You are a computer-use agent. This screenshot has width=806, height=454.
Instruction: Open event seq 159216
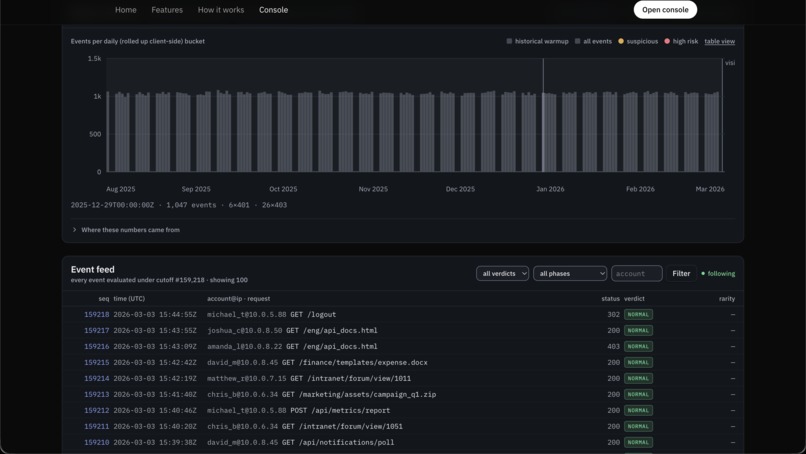coord(97,346)
